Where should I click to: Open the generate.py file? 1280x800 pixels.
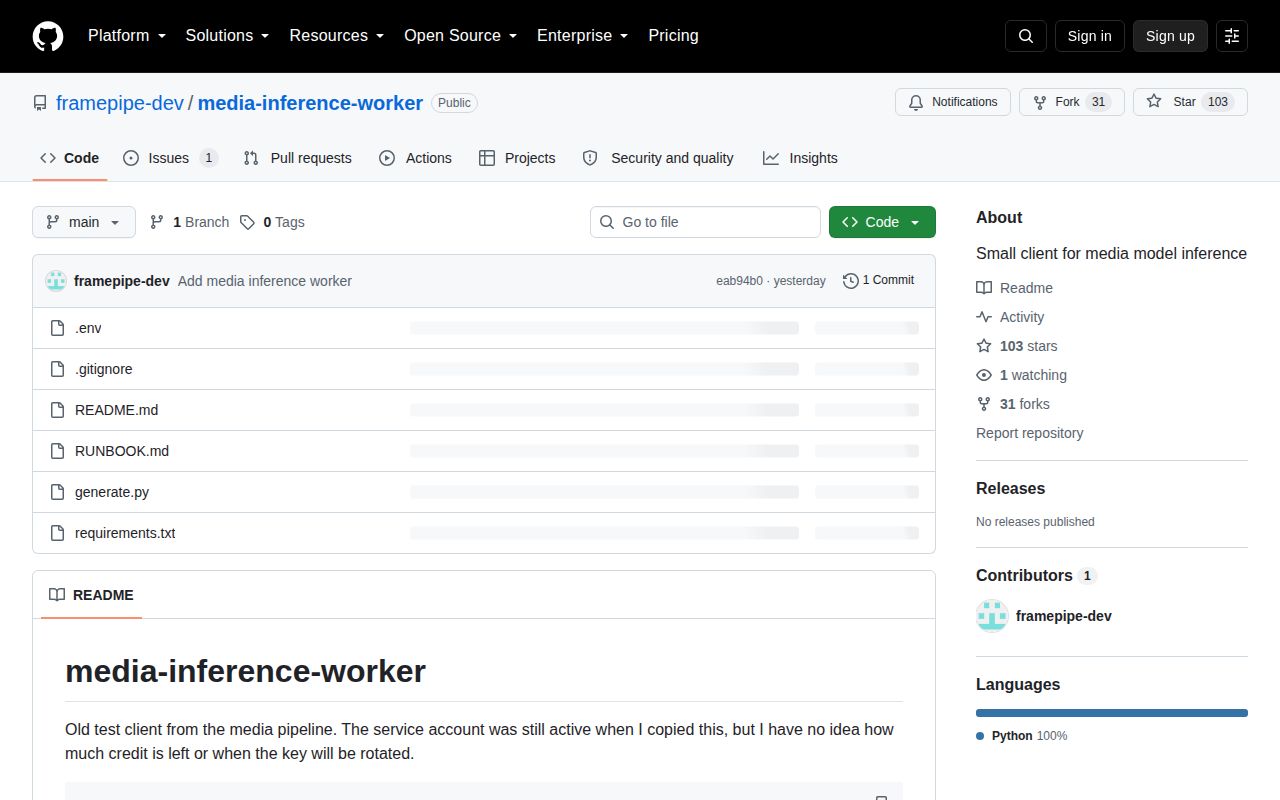click(112, 492)
